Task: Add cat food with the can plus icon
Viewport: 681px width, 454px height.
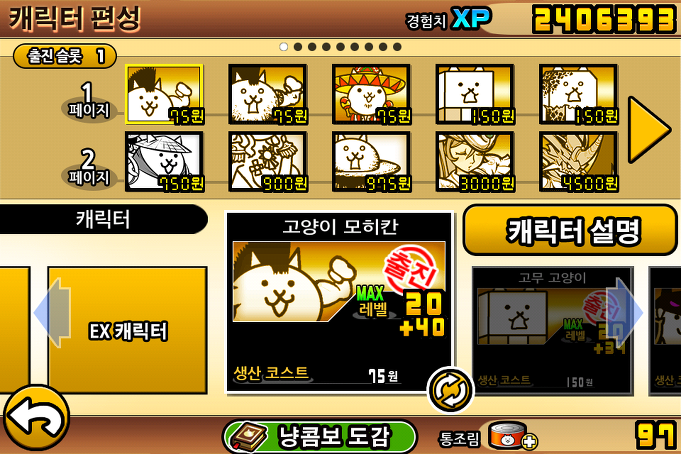Action: pos(512,436)
